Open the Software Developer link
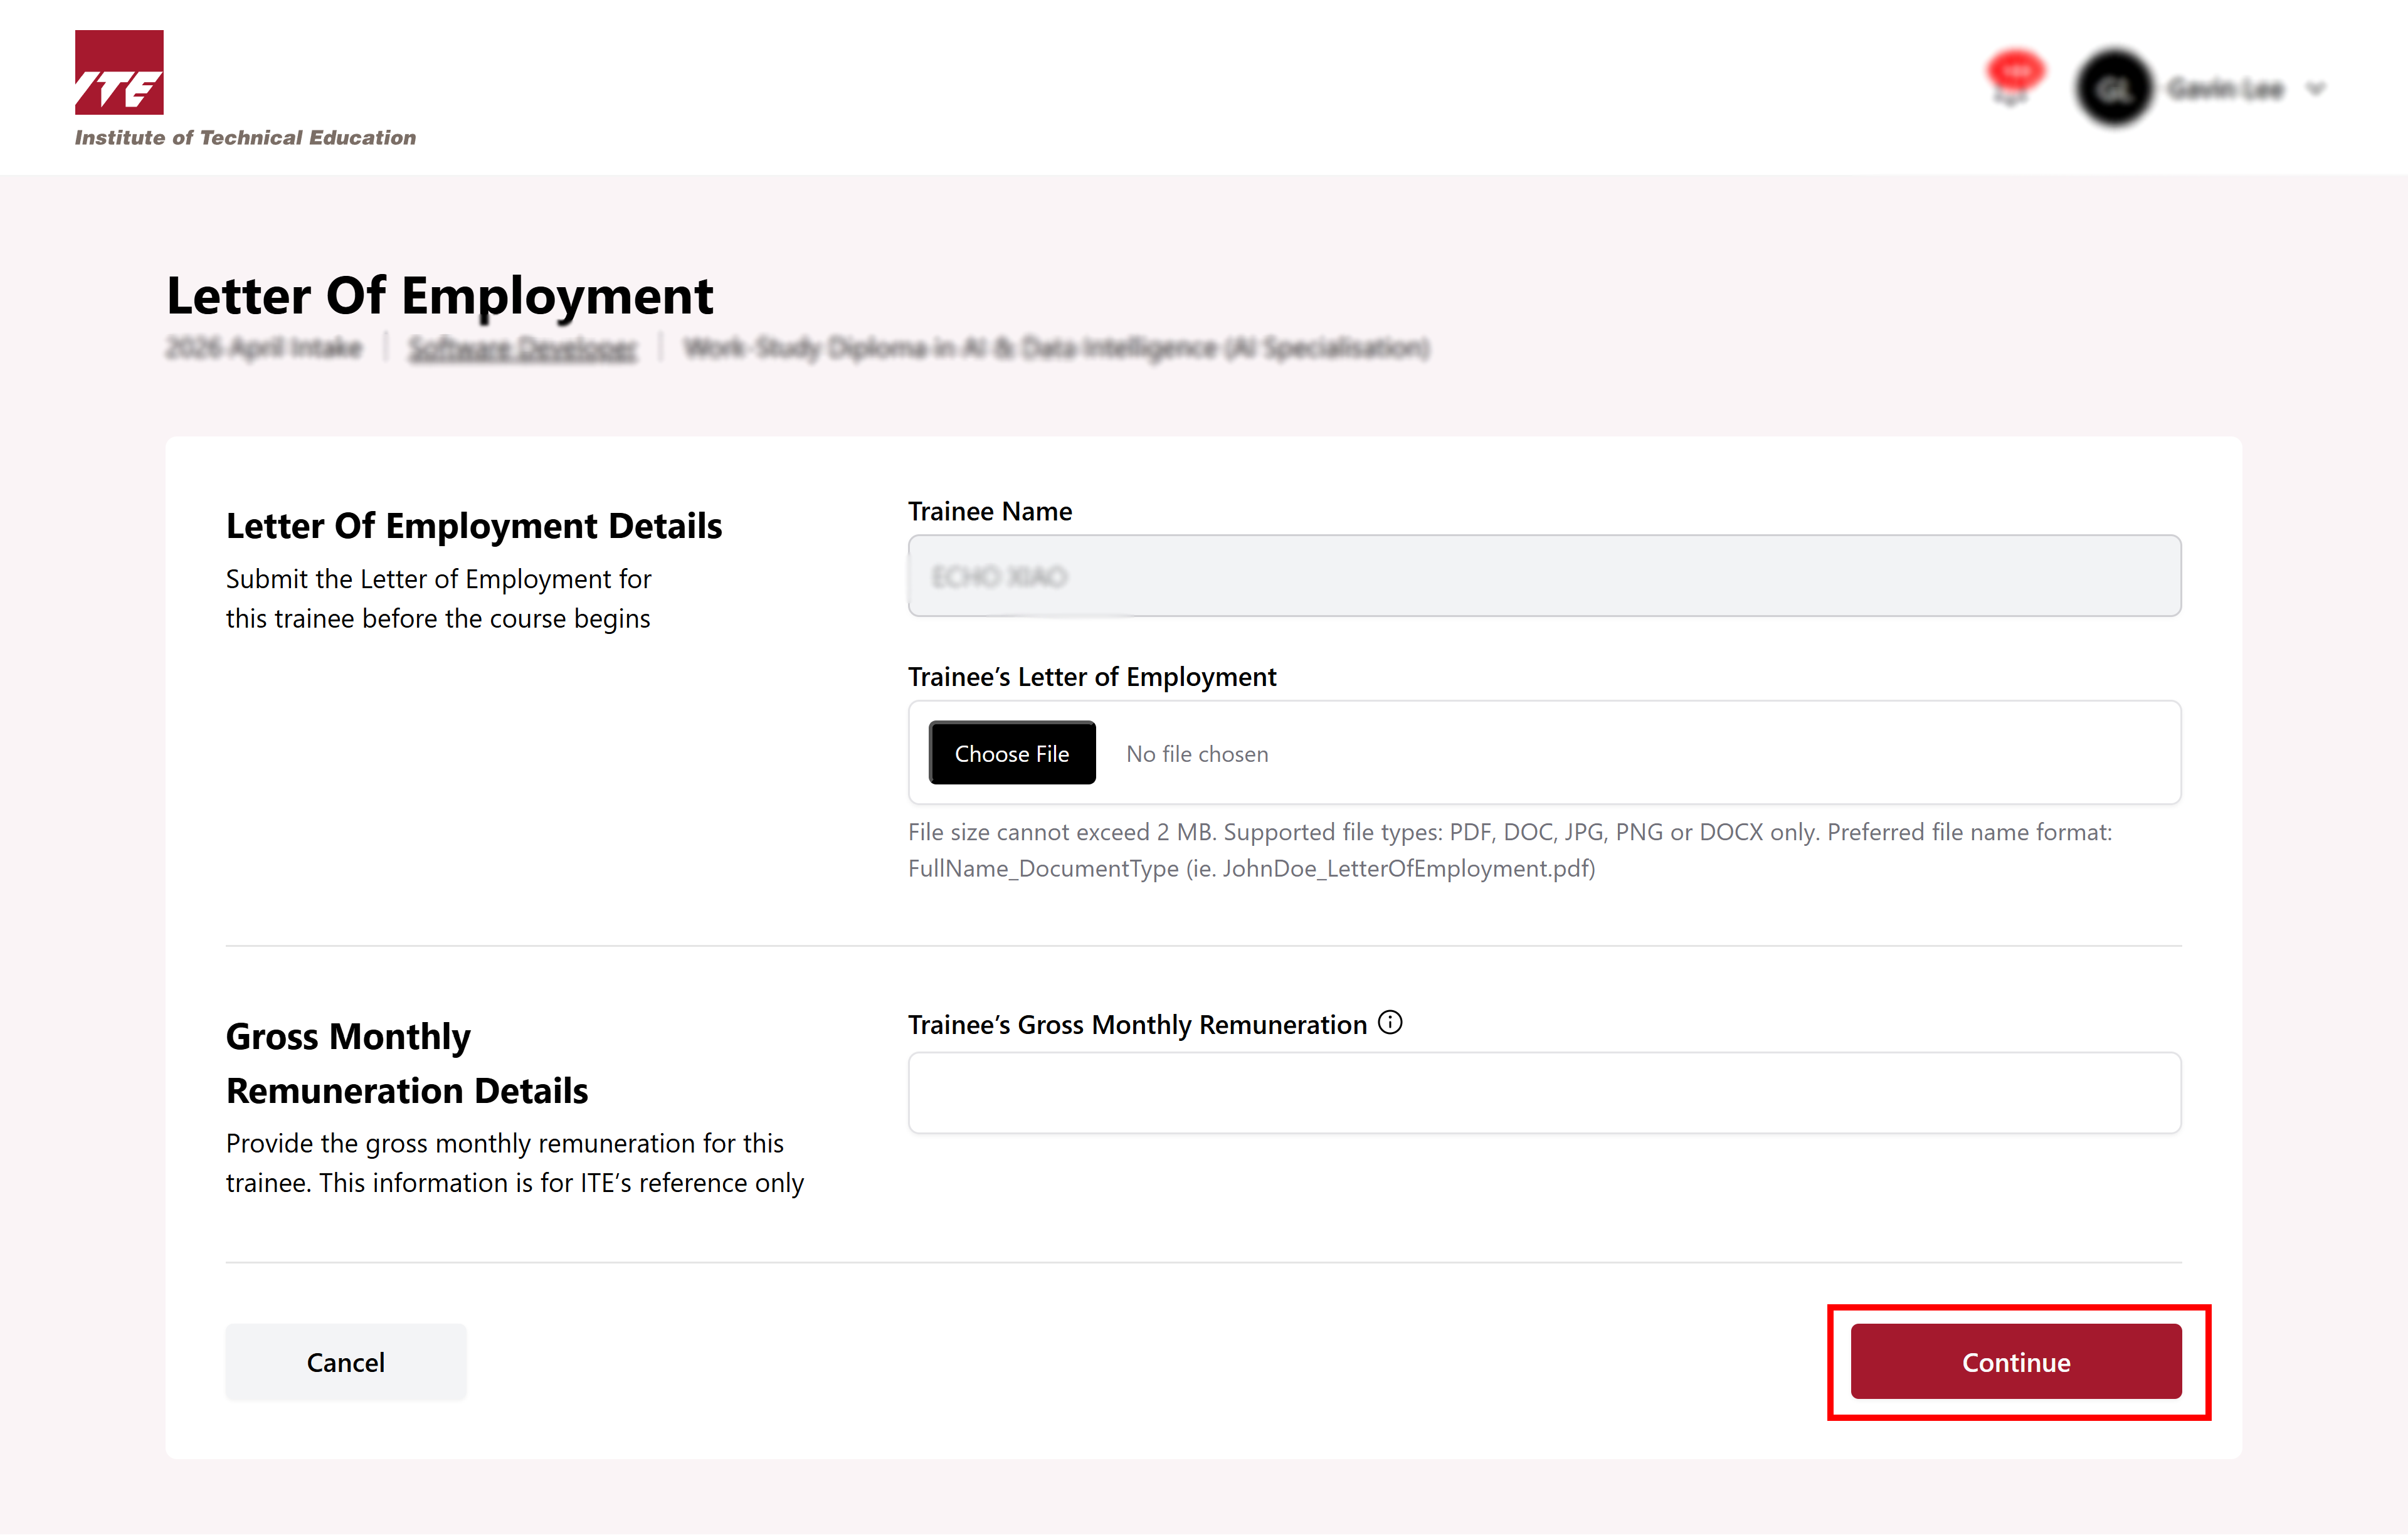 pos(522,348)
